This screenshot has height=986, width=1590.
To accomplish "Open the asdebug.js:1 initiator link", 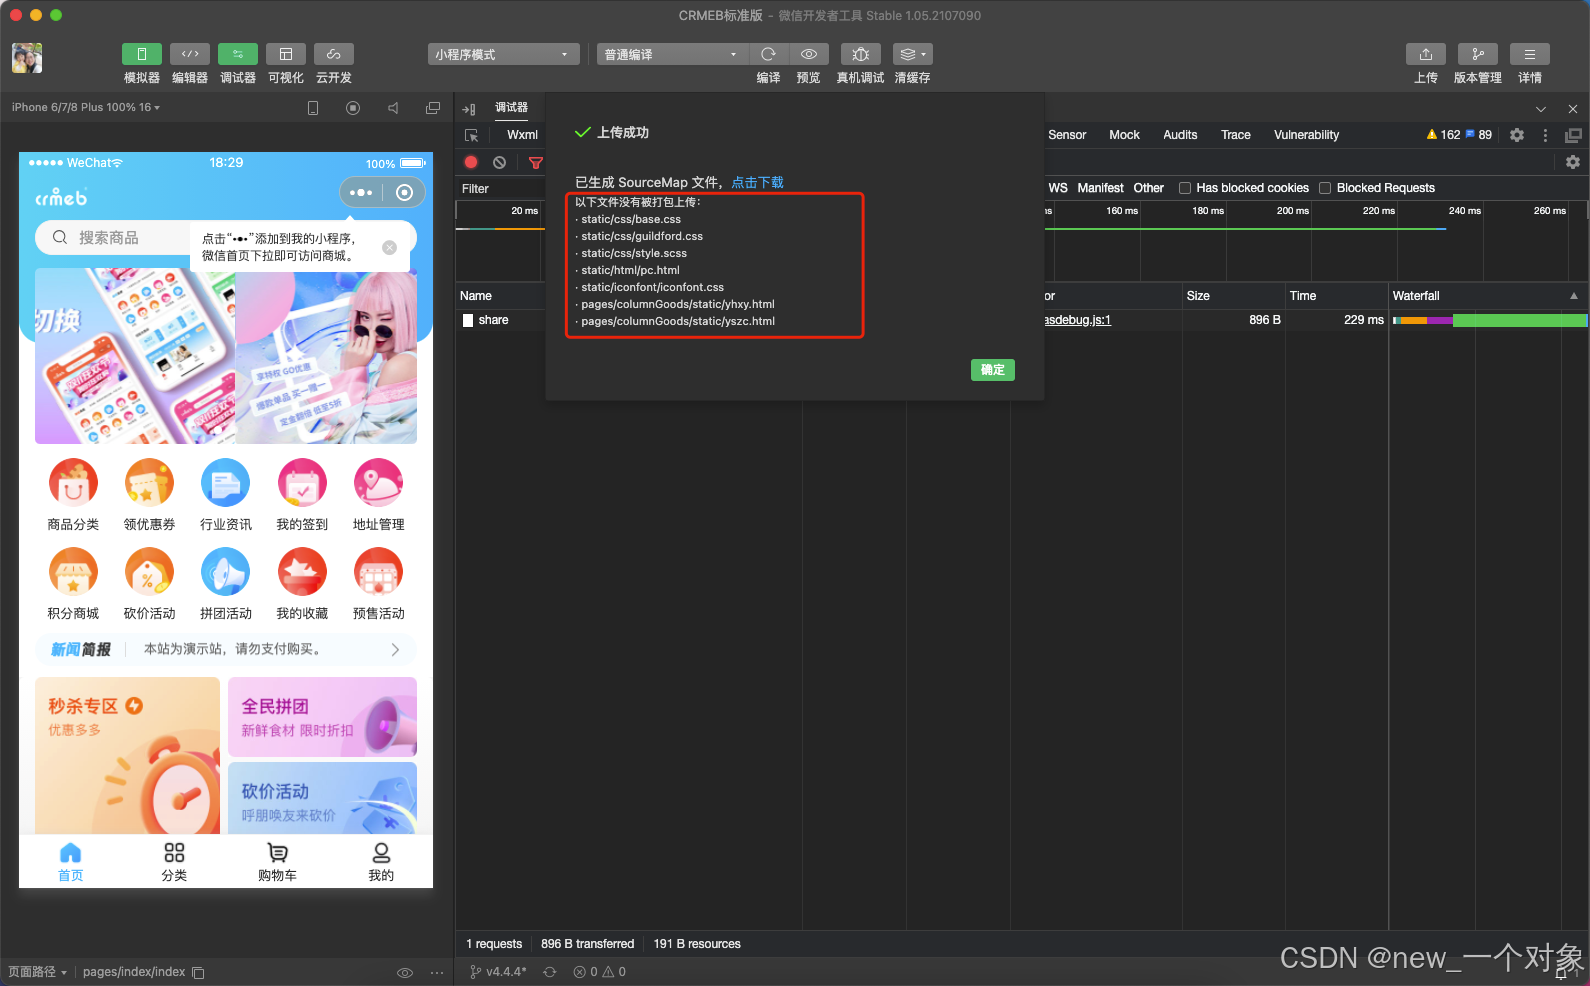I will (1078, 320).
